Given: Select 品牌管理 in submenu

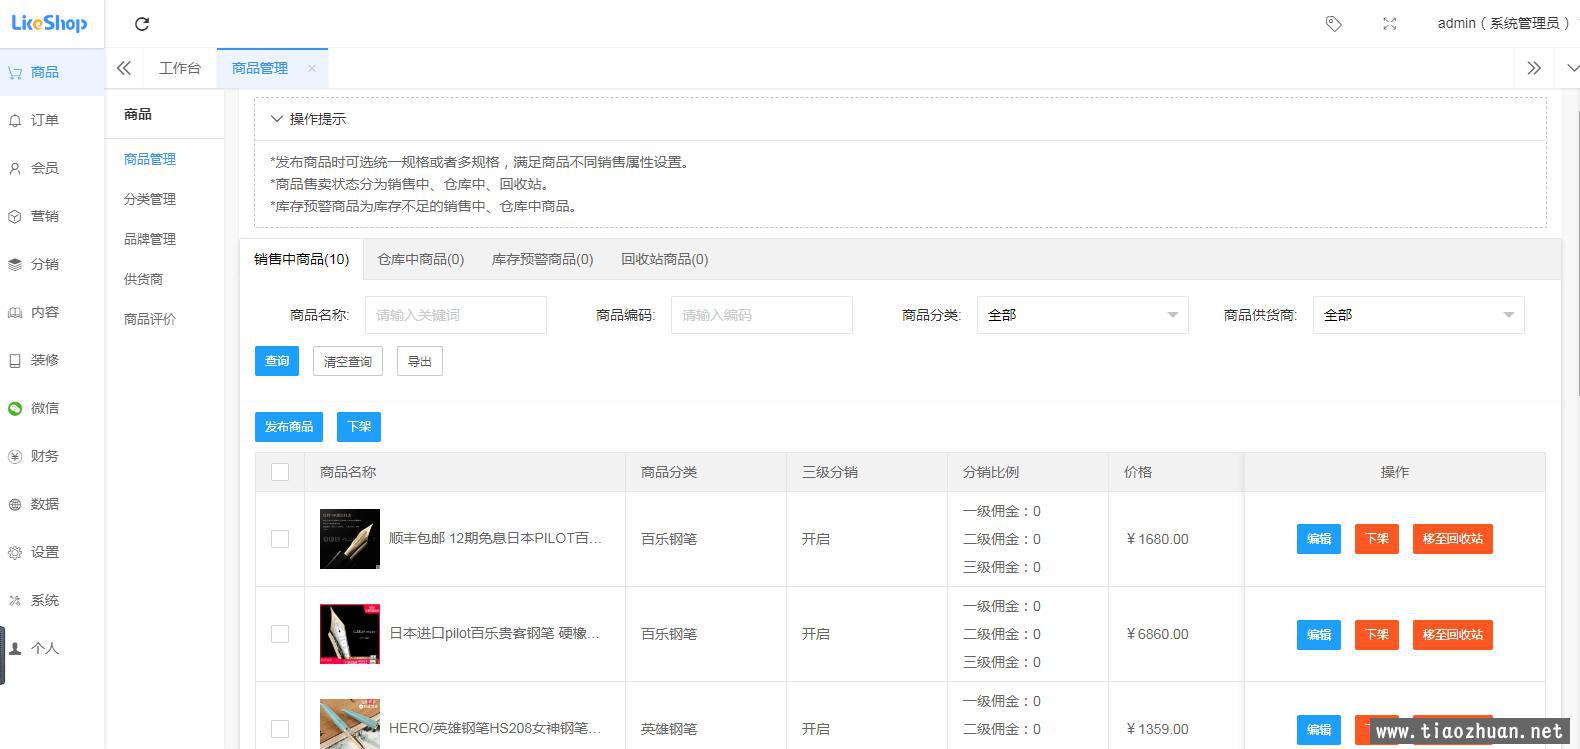Looking at the screenshot, I should coord(150,239).
